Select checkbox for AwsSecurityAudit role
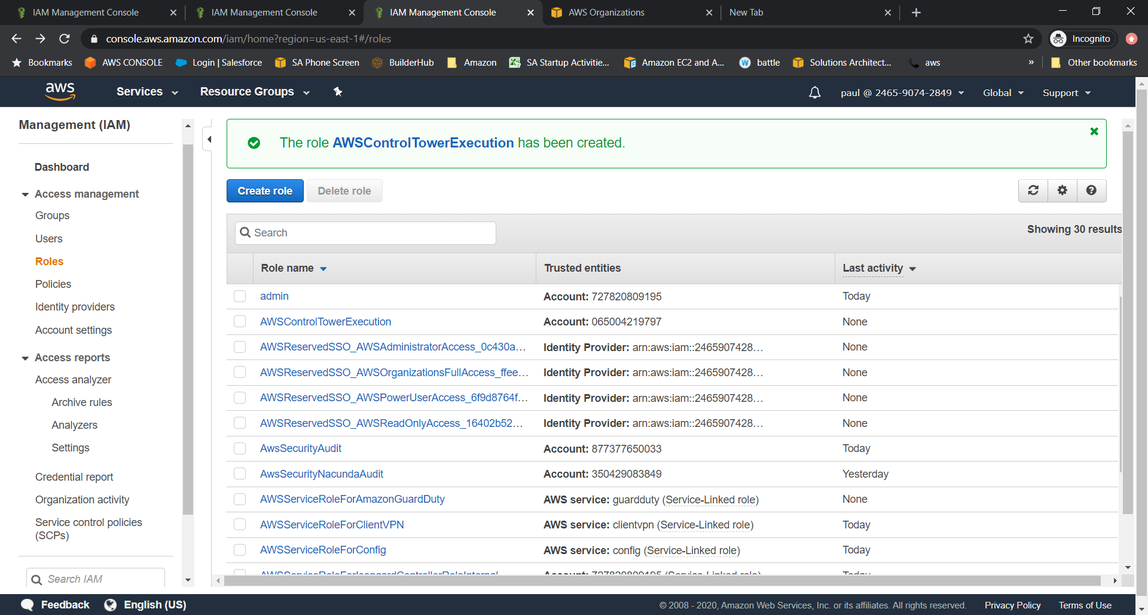Image resolution: width=1148 pixels, height=615 pixels. (239, 448)
